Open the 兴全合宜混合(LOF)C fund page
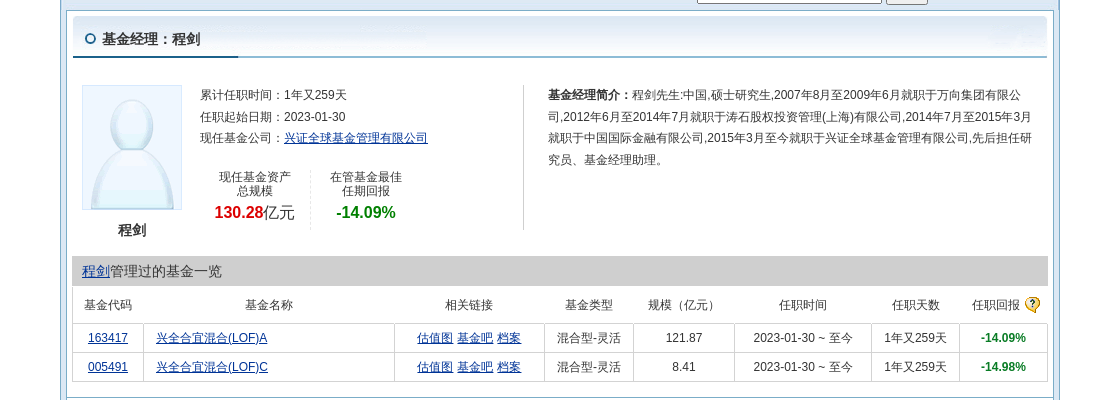Viewport: 1120px width, 400px height. tap(211, 367)
